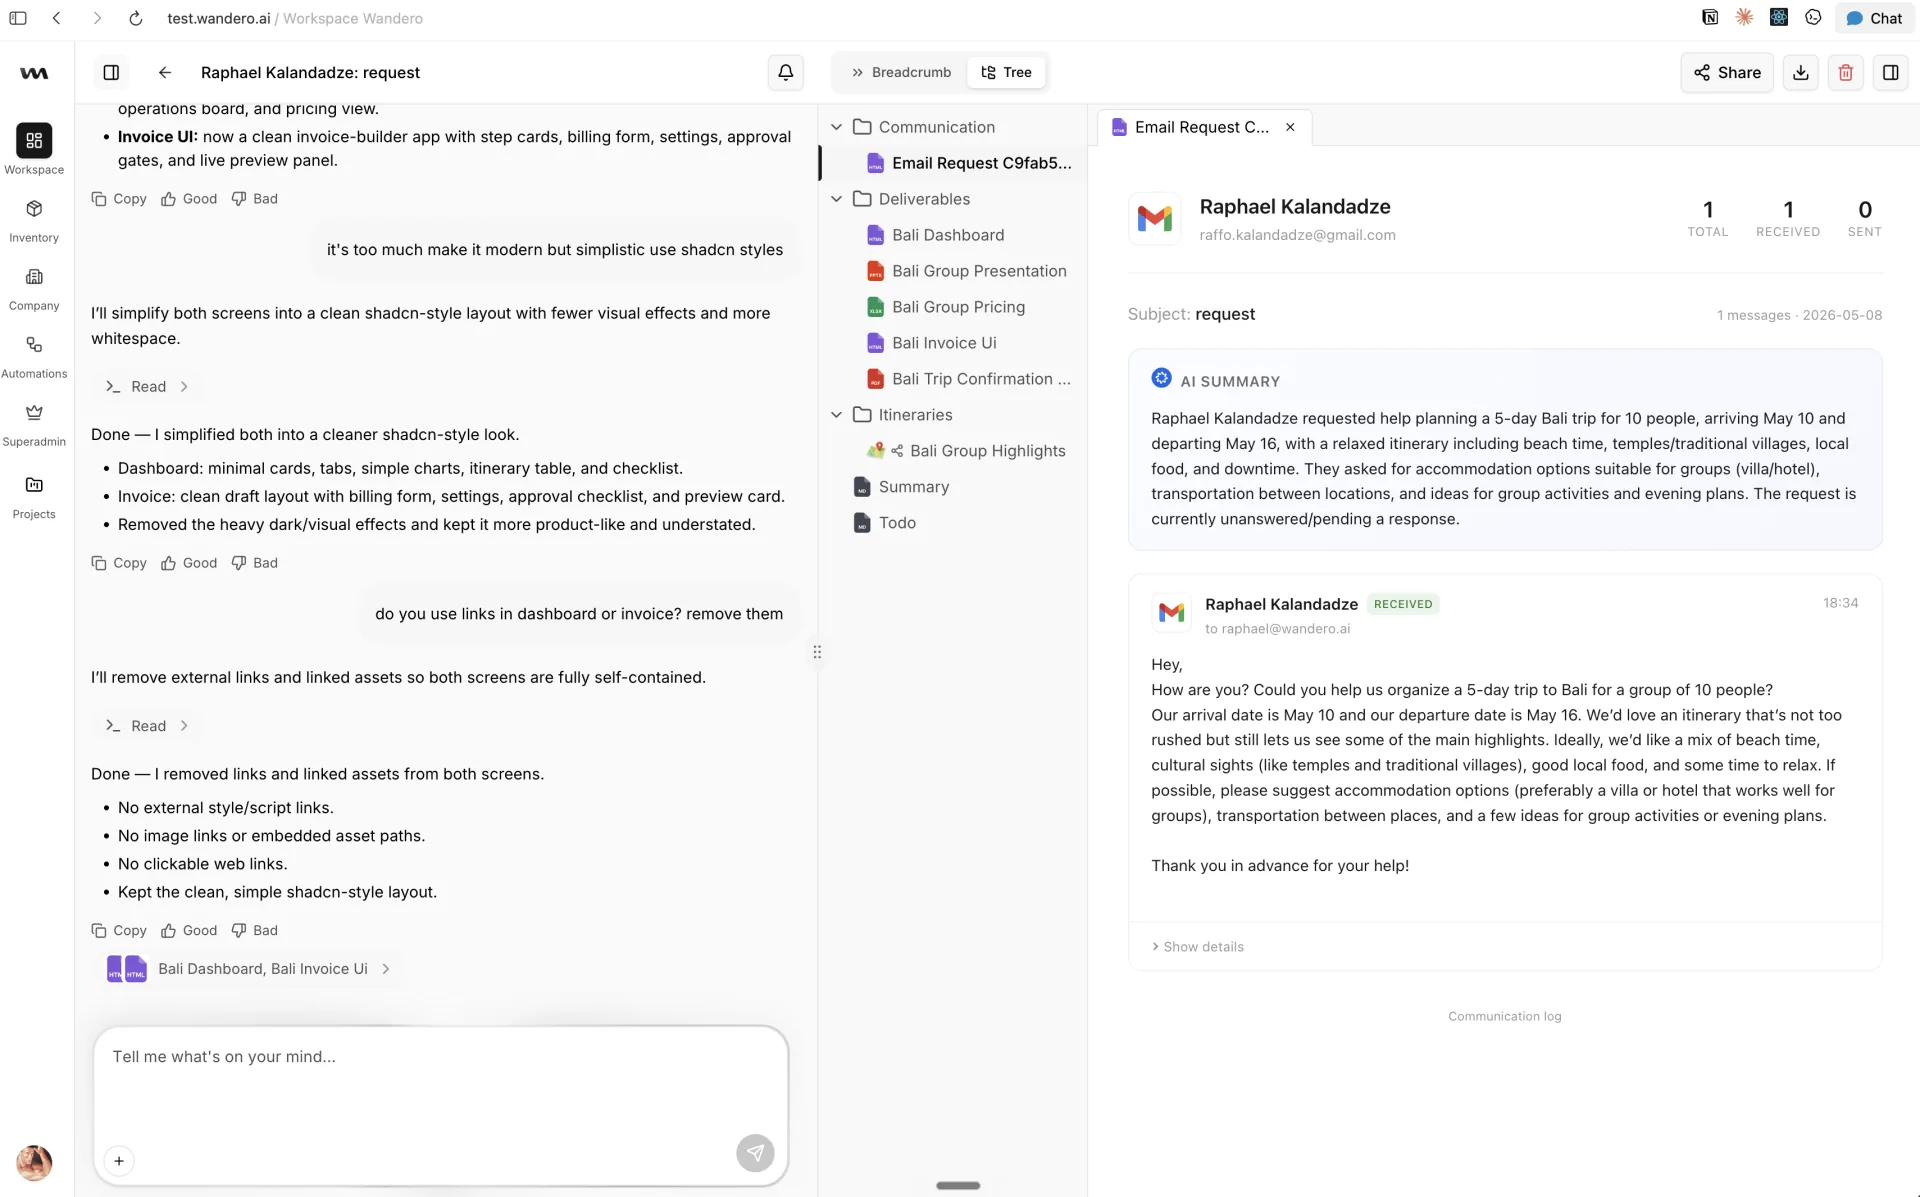Click the sender email raffo.kalandadze@gmail.com
This screenshot has width=1920, height=1197.
[x=1297, y=235]
